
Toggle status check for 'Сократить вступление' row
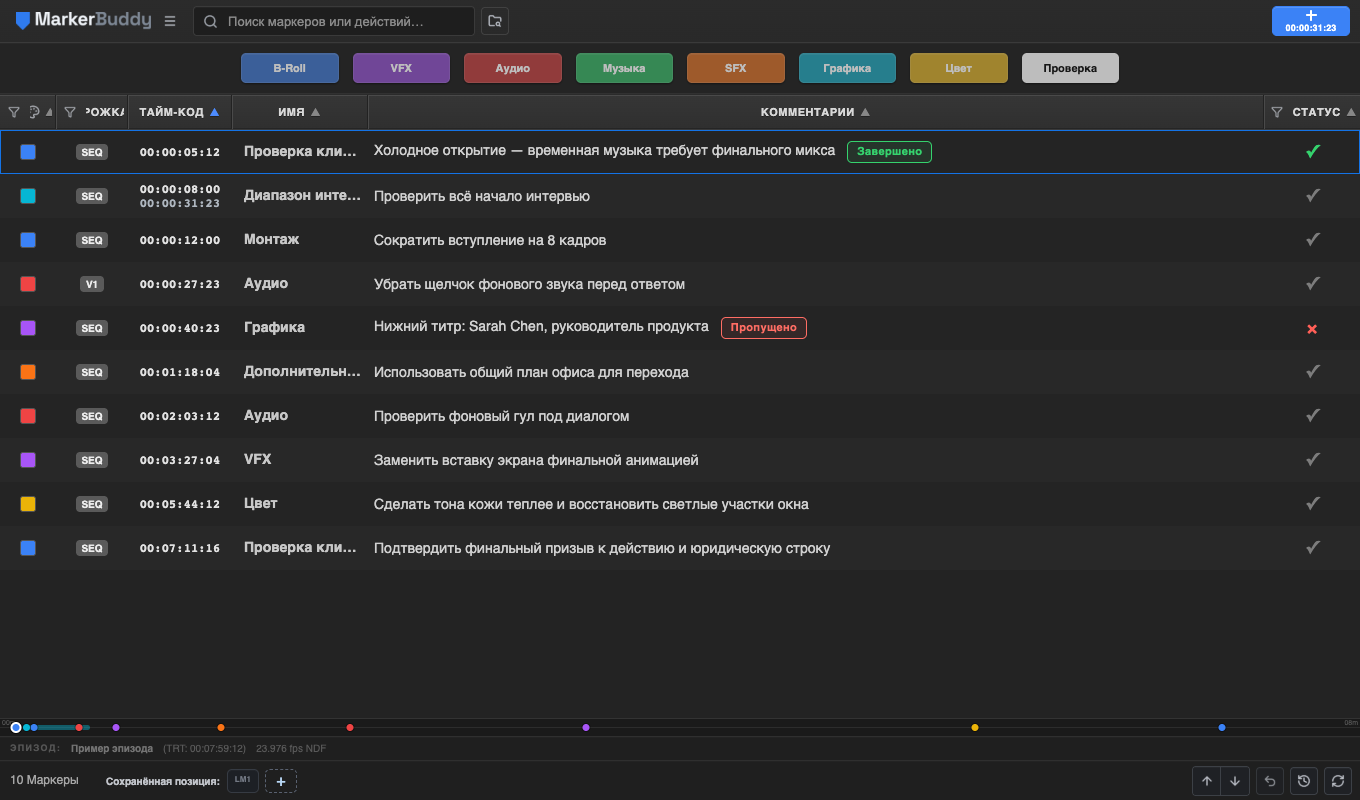coord(1313,240)
